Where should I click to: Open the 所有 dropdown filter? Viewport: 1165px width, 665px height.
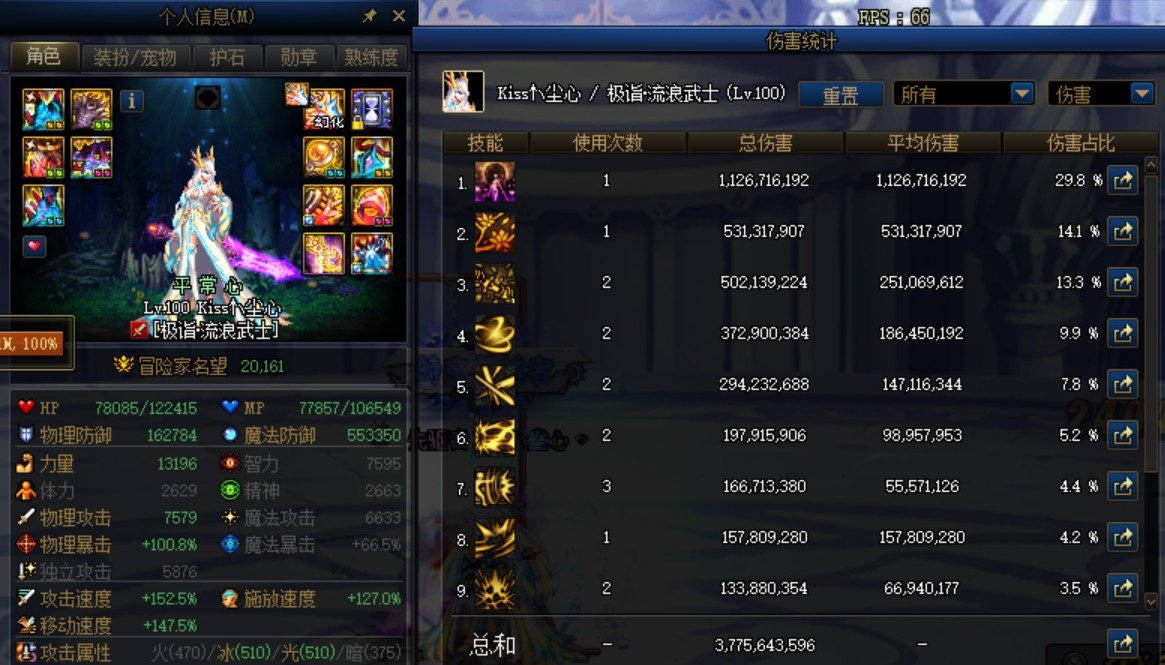coord(964,94)
